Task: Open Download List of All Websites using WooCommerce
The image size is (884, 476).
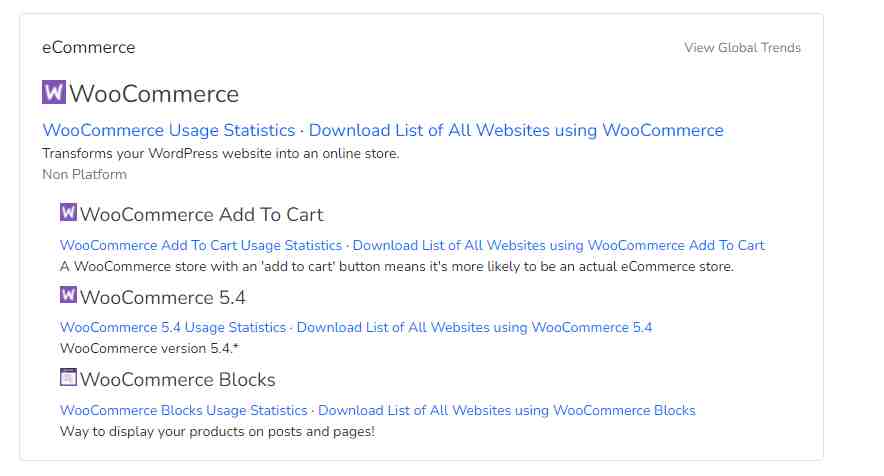Action: pyautogui.click(x=516, y=130)
